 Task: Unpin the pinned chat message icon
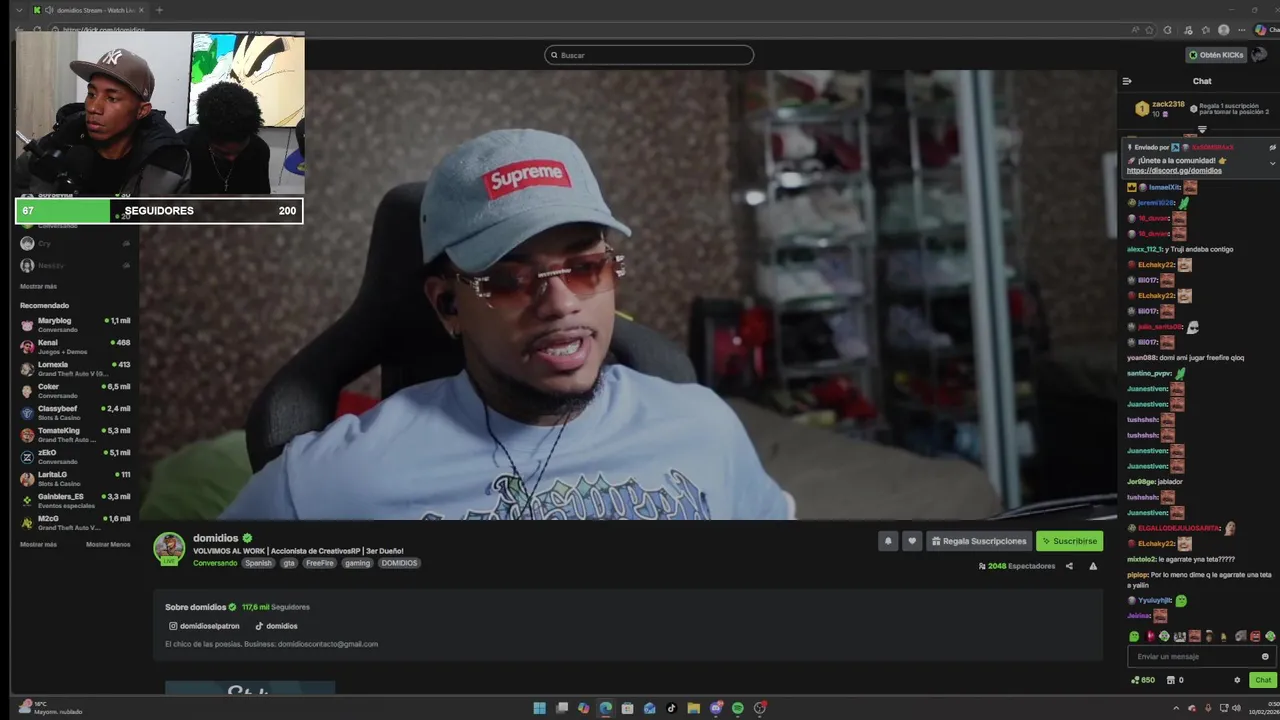pyautogui.click(x=1273, y=147)
